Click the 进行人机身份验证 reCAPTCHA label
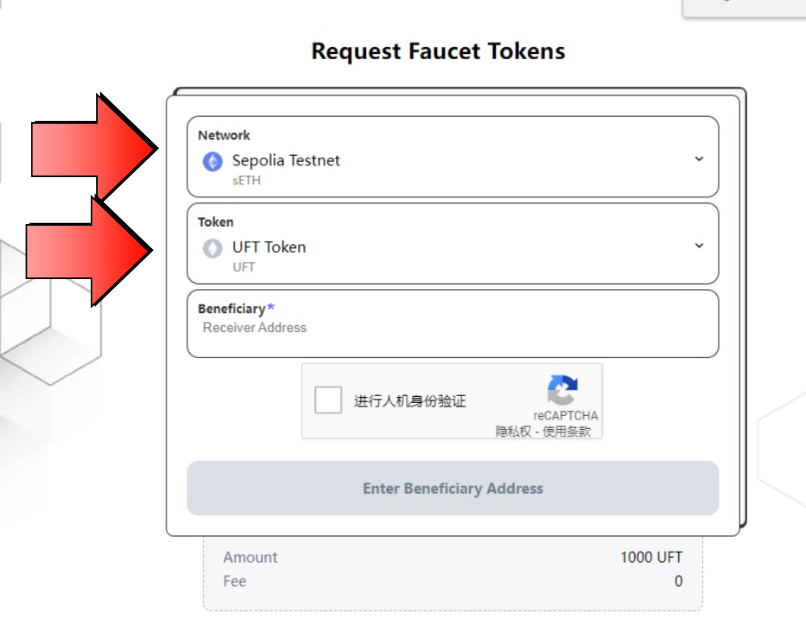Screen dimensions: 806x632 (x=410, y=401)
